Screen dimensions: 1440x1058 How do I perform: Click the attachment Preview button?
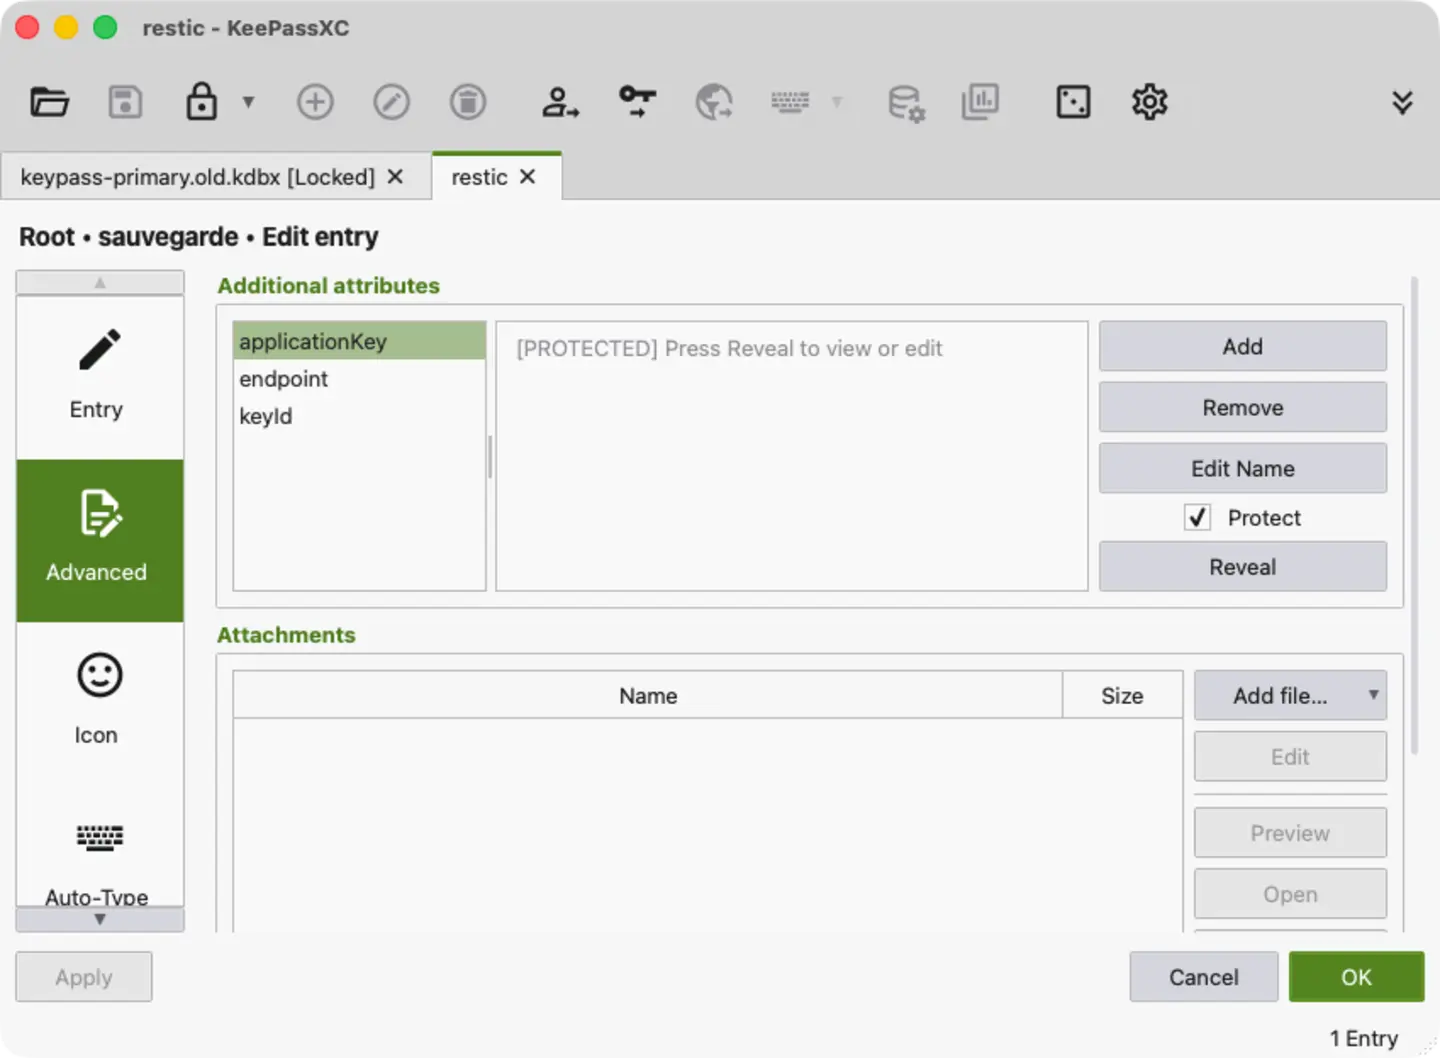click(1290, 833)
